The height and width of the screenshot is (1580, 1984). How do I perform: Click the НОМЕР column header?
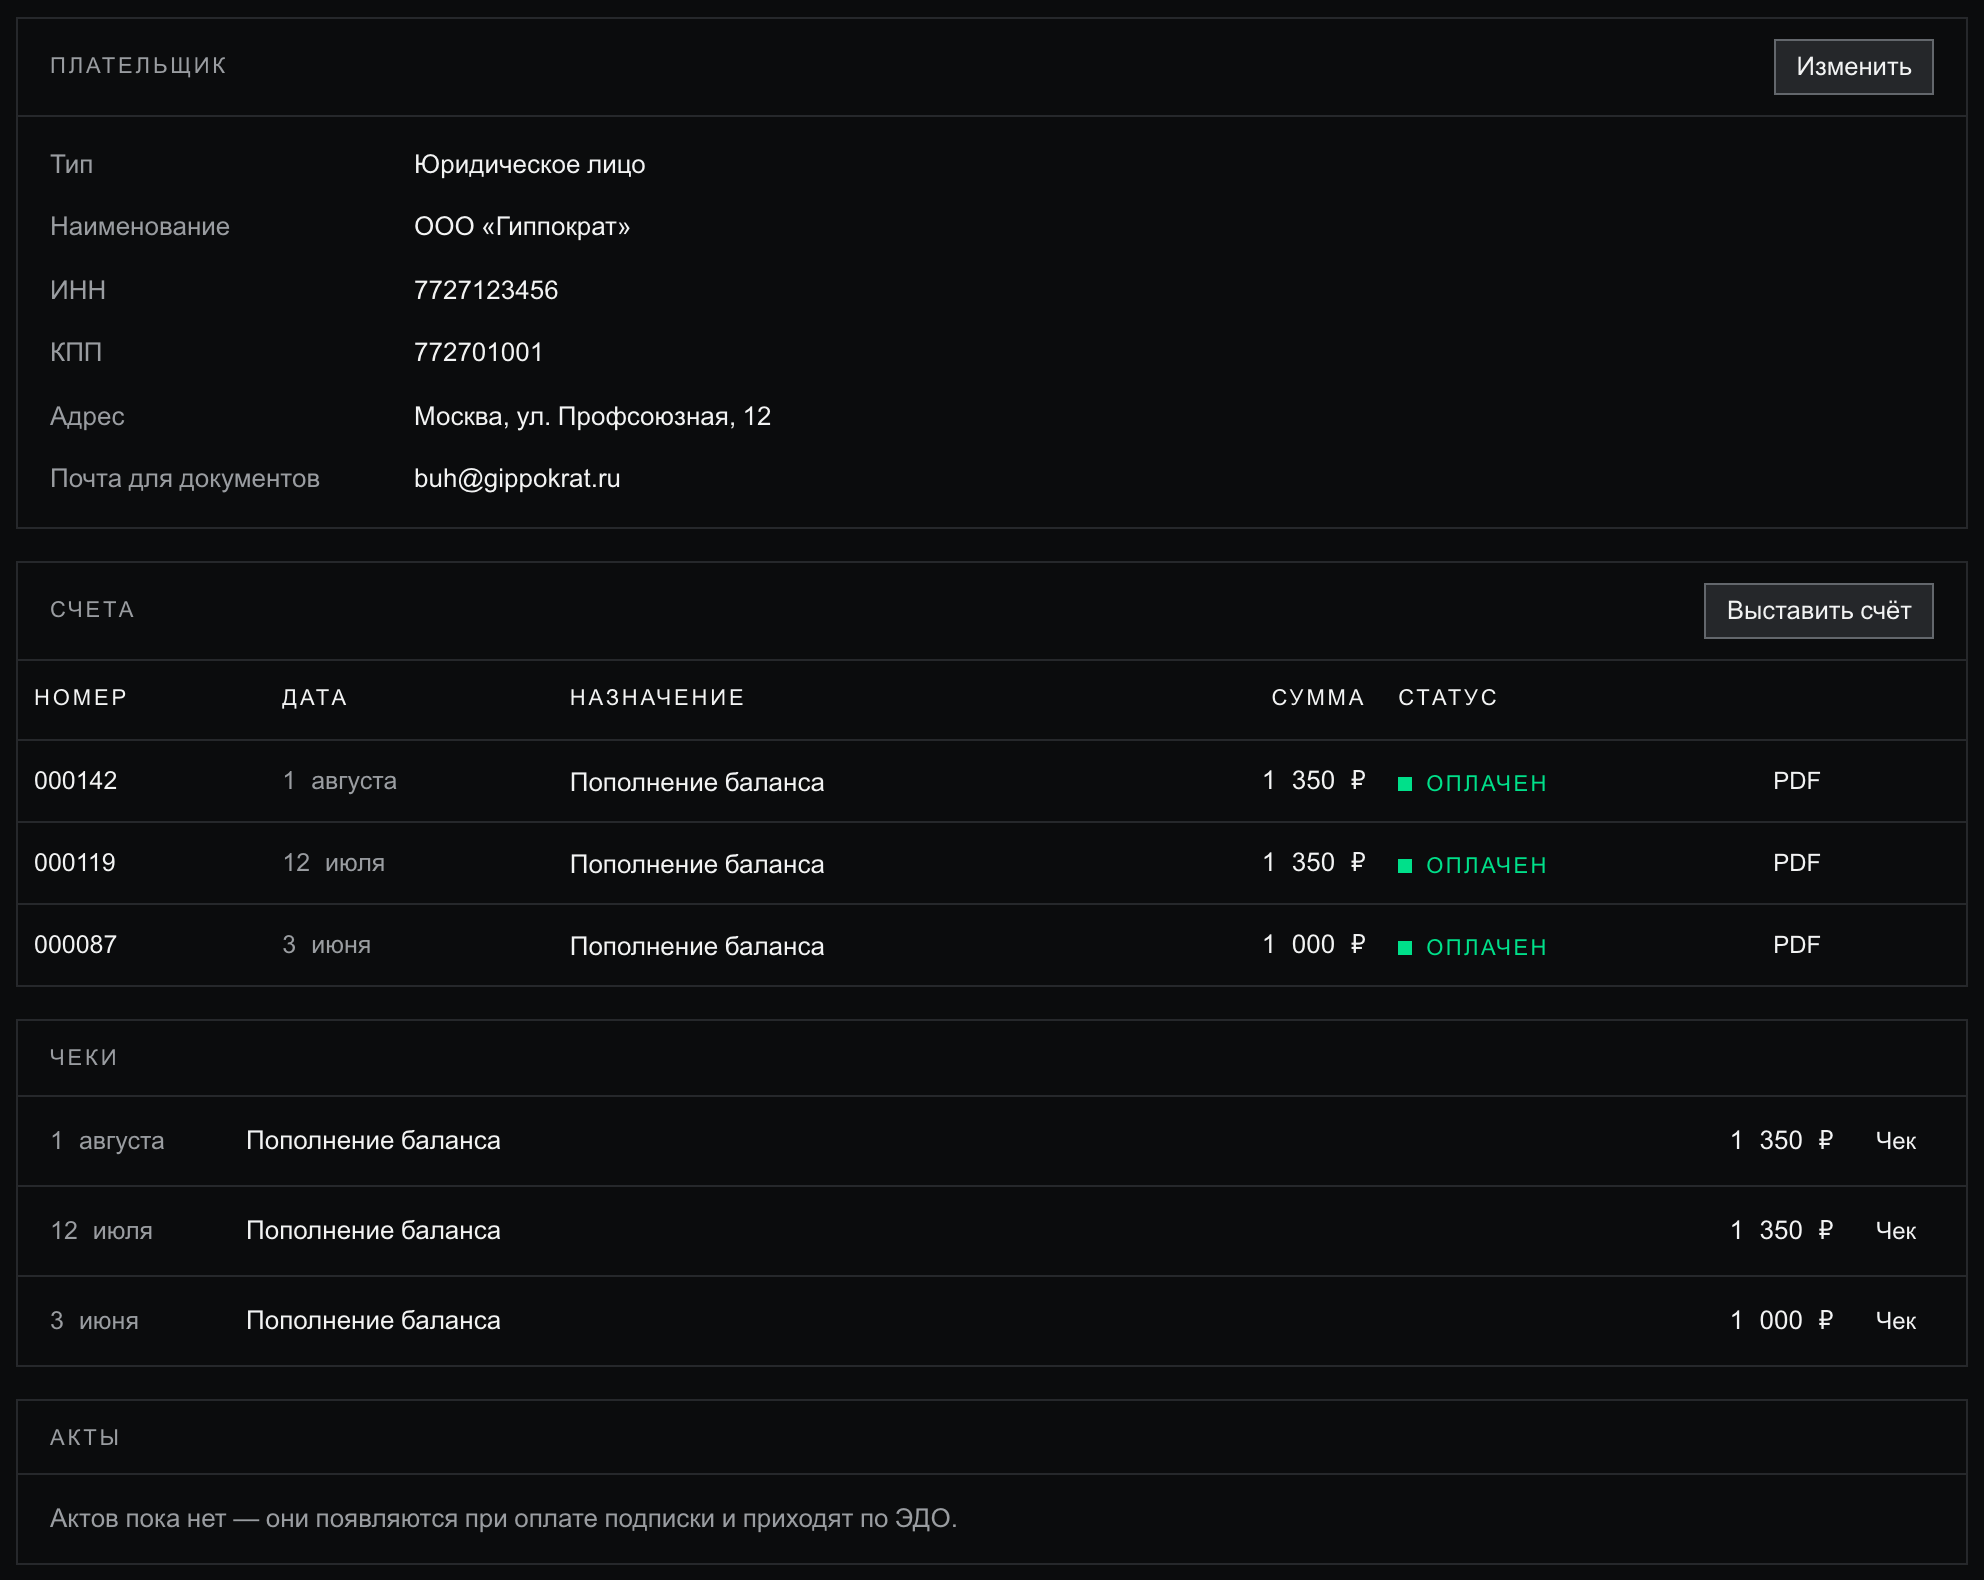pyautogui.click(x=81, y=698)
